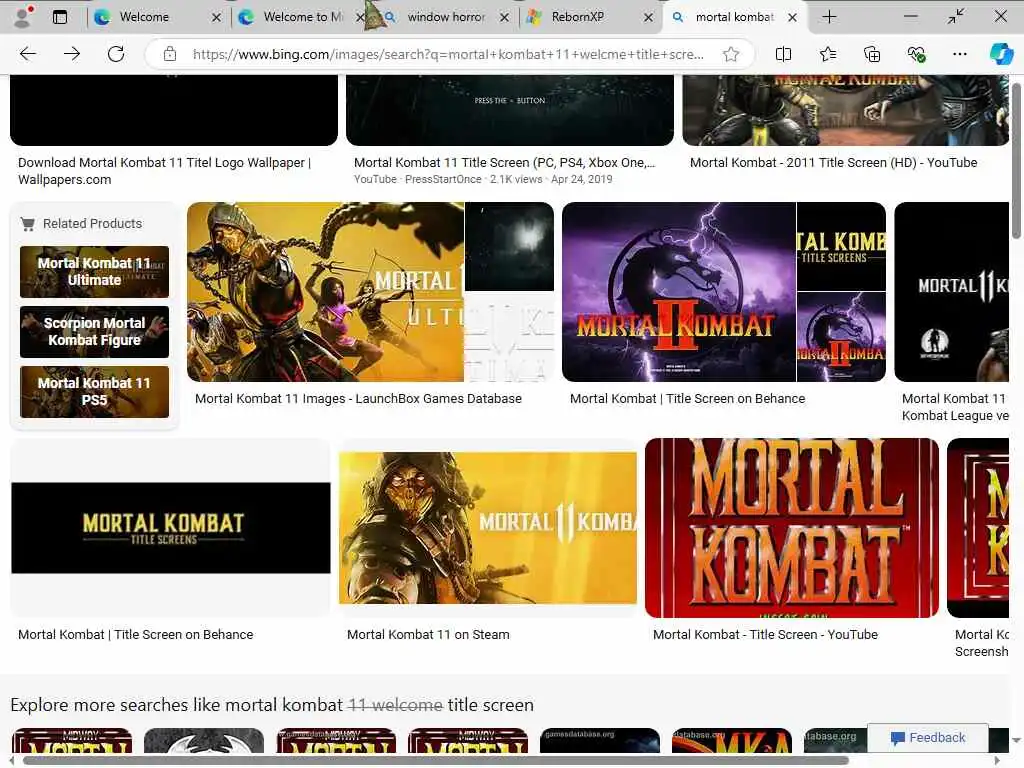Click the Related Products cart icon
This screenshot has width=1024, height=768.
click(x=27, y=224)
